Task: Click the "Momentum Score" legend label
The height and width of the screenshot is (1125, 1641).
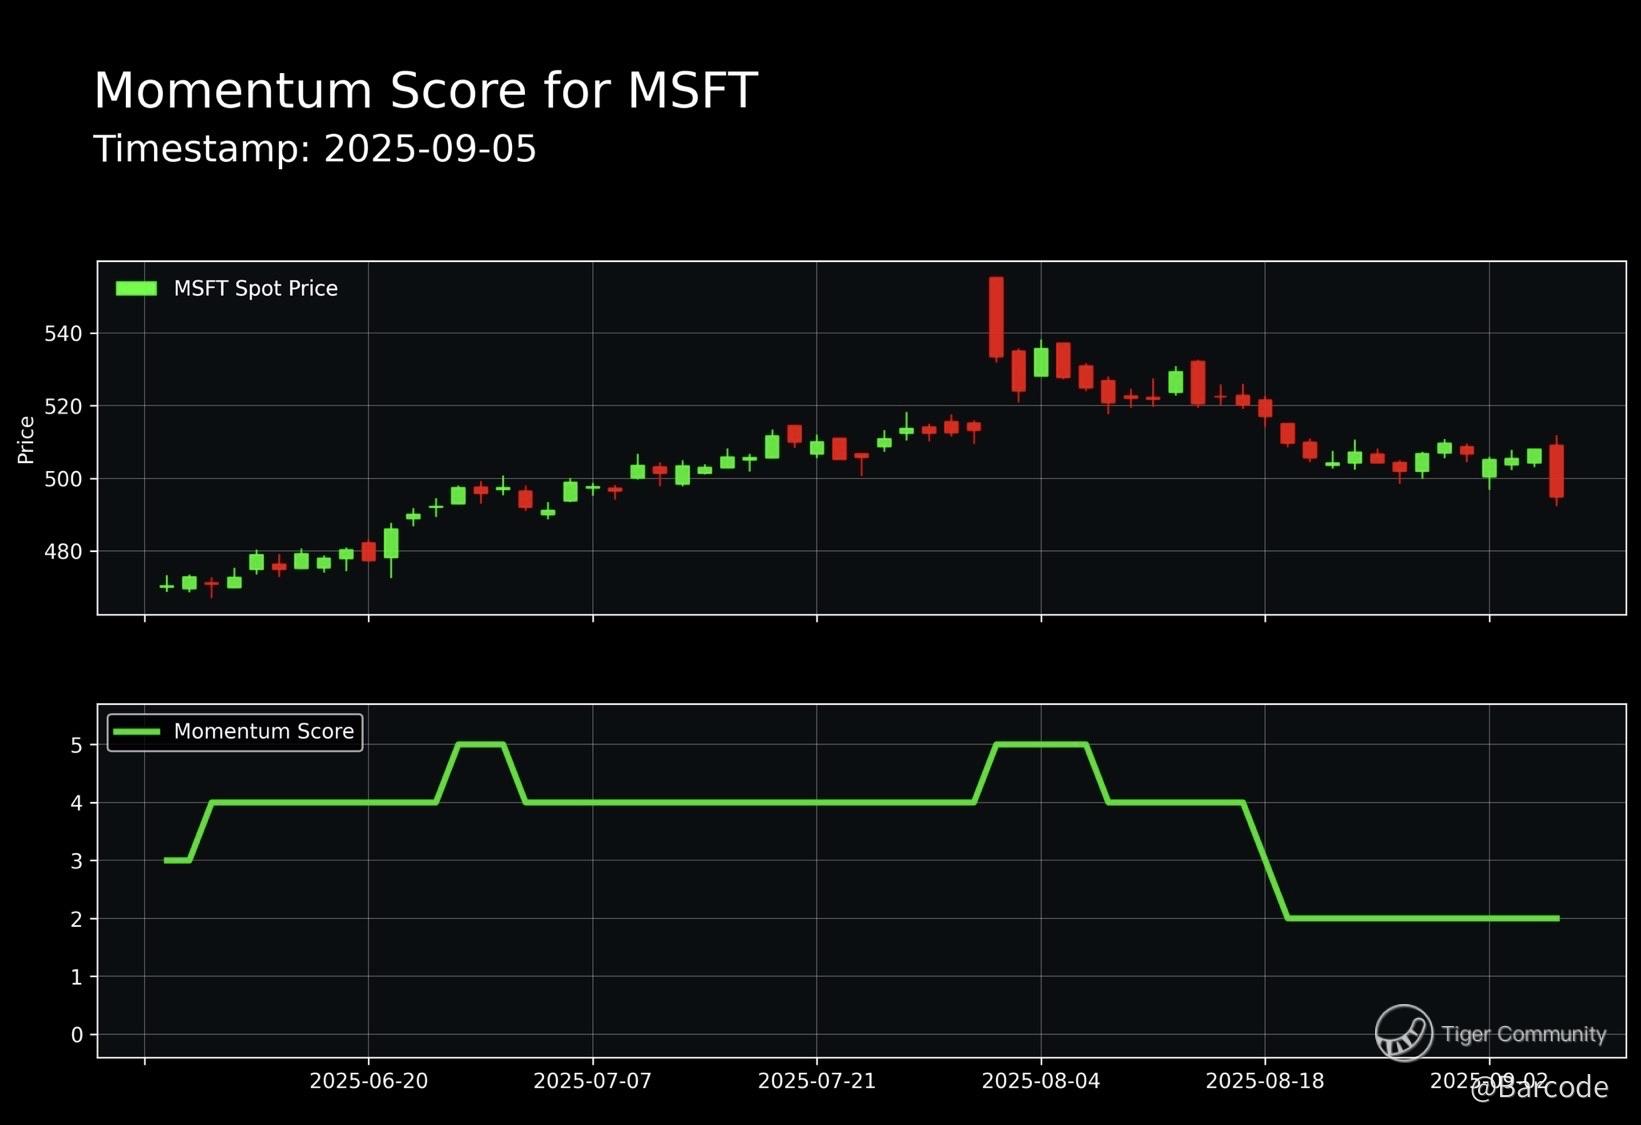Action: [264, 732]
